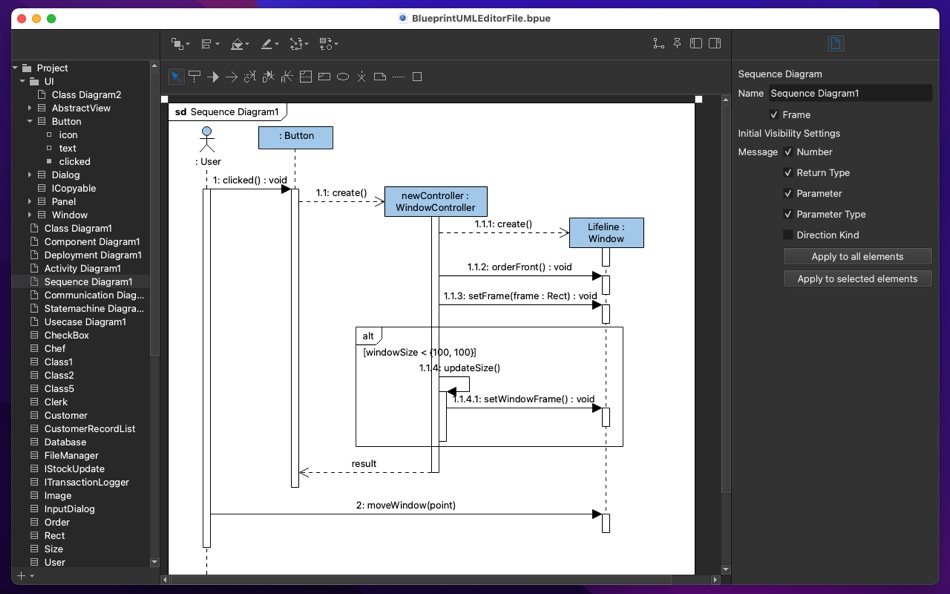Click the '2: moveWindow(point)' message label
Viewport: 950px width, 594px height.
point(406,505)
